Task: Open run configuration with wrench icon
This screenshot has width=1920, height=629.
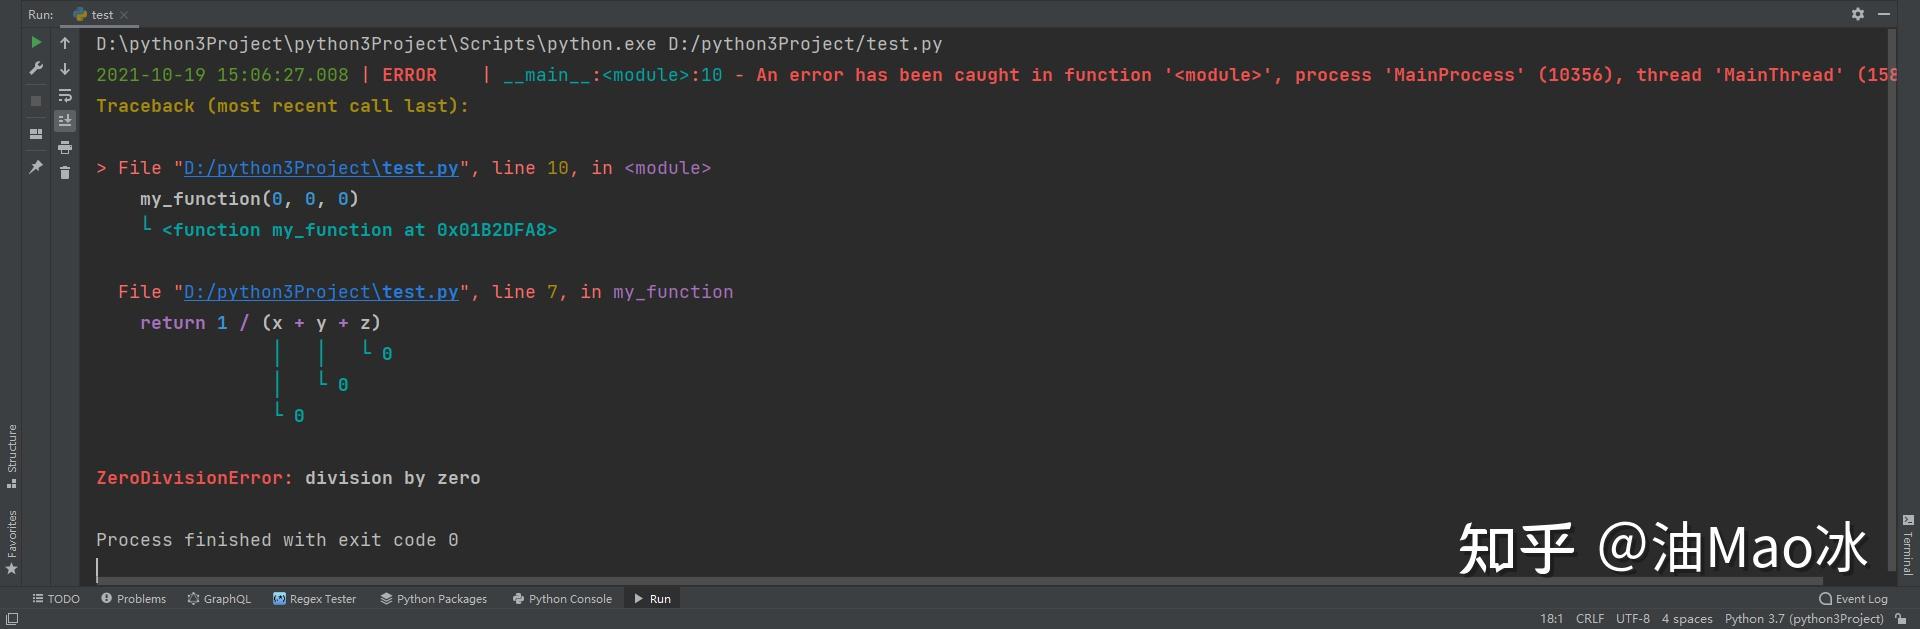Action: click(x=36, y=68)
